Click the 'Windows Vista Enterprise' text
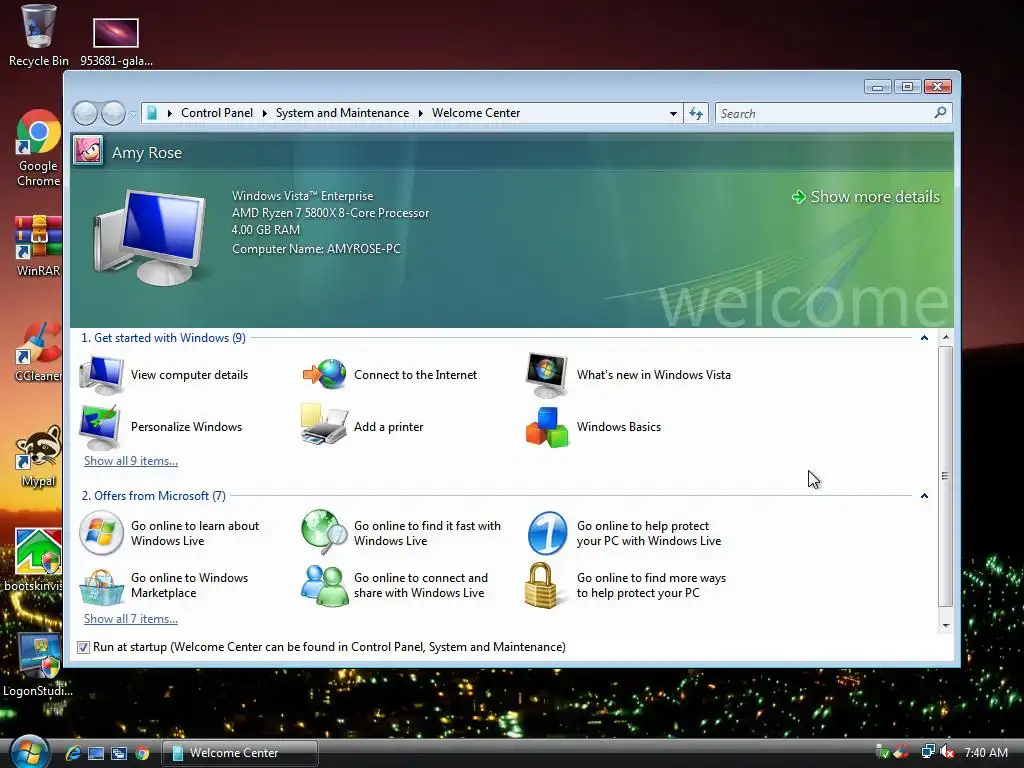This screenshot has height=768, width=1024. pyautogui.click(x=302, y=196)
